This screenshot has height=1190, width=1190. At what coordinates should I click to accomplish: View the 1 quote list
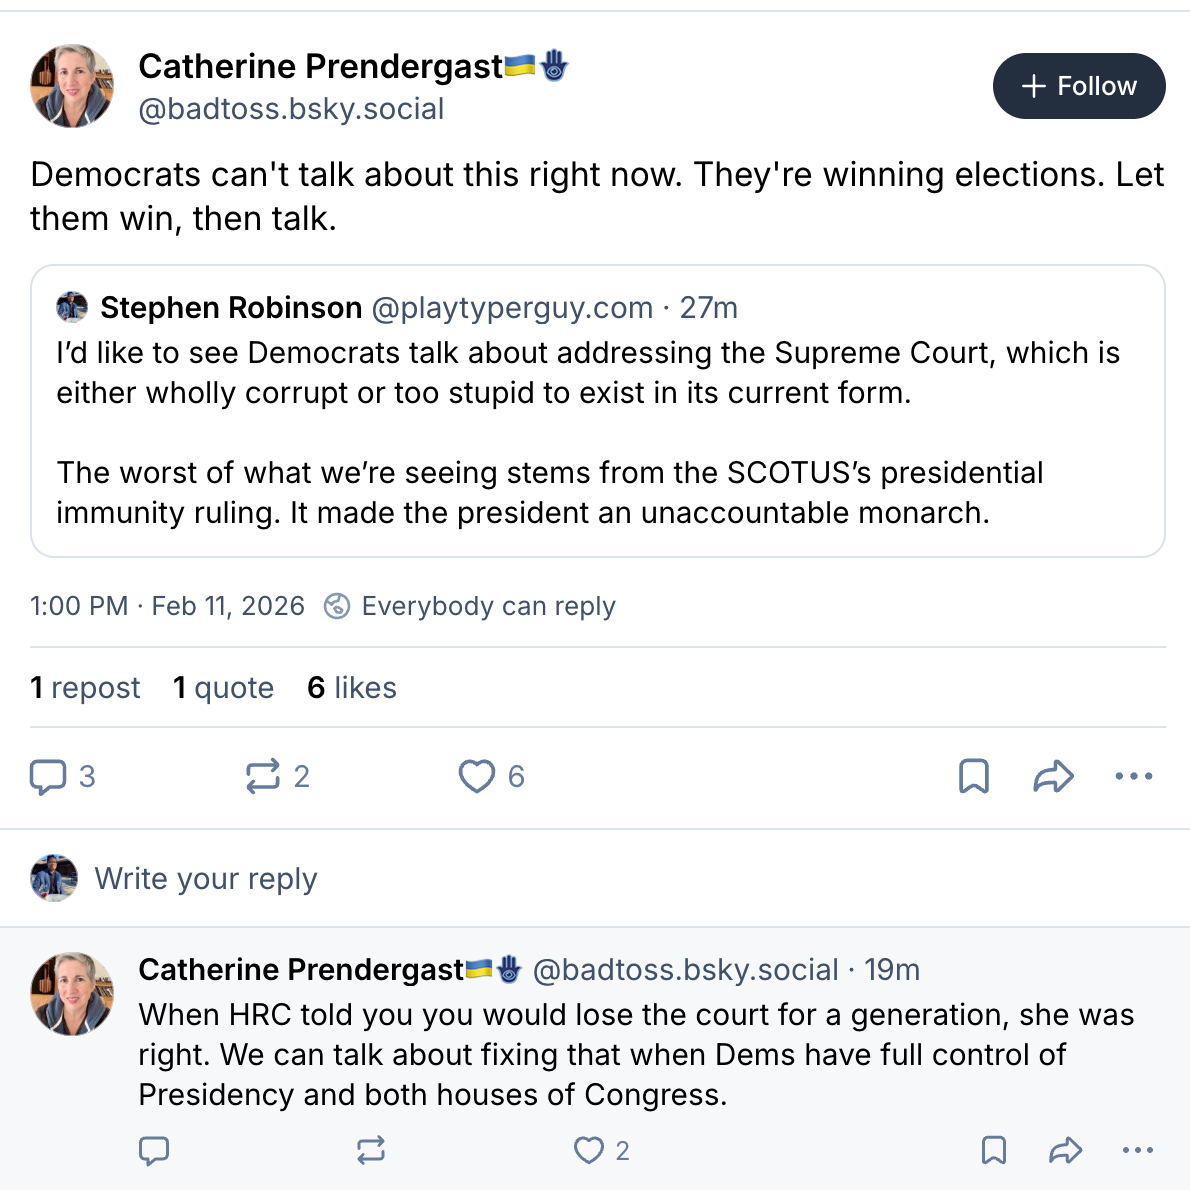click(x=223, y=688)
